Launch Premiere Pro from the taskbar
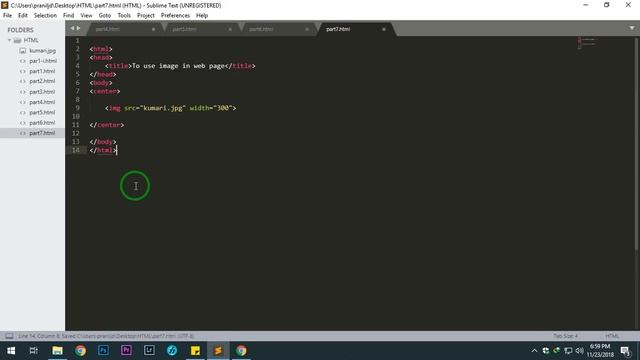 (x=126, y=351)
